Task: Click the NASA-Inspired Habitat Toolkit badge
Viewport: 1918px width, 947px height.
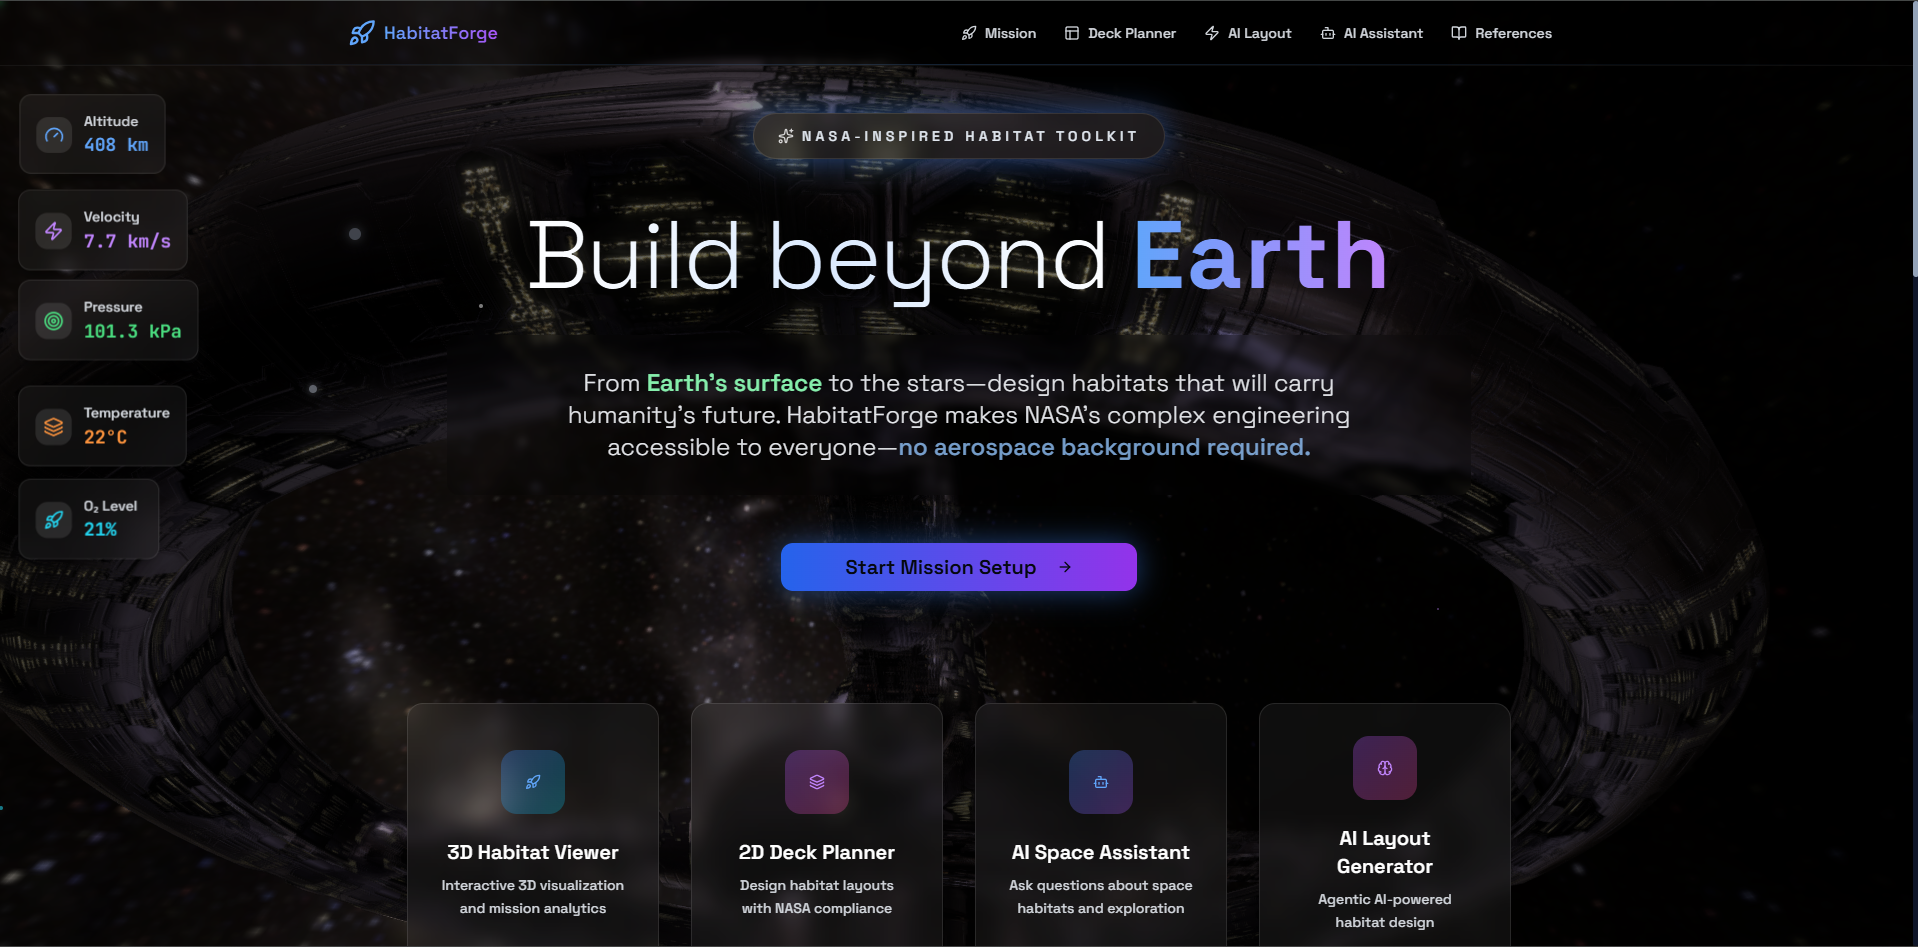Action: [959, 136]
